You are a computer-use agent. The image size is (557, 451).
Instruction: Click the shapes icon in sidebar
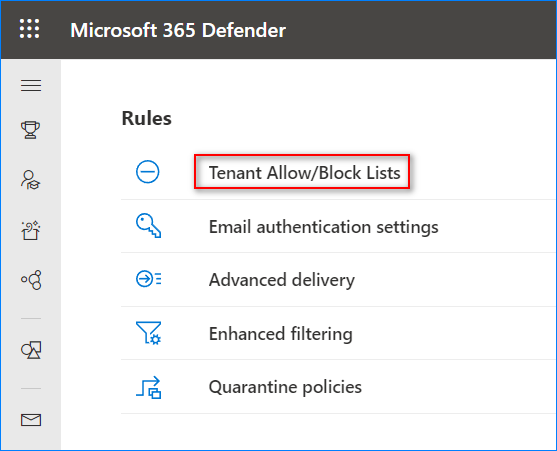tap(31, 350)
